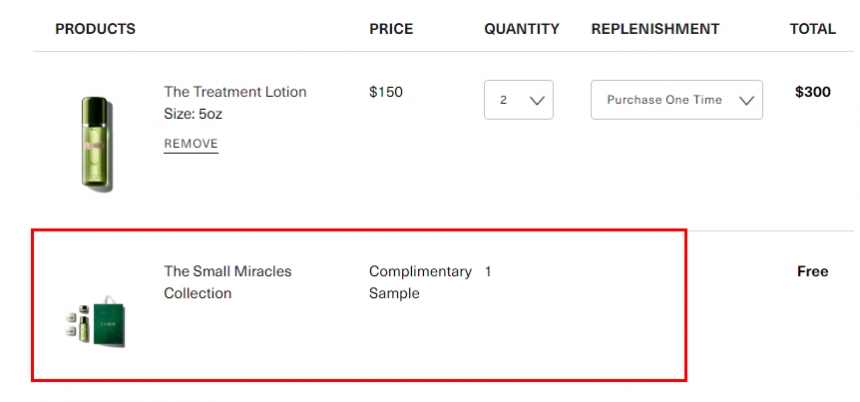Click the REPLENISHMENT column header

(655, 29)
